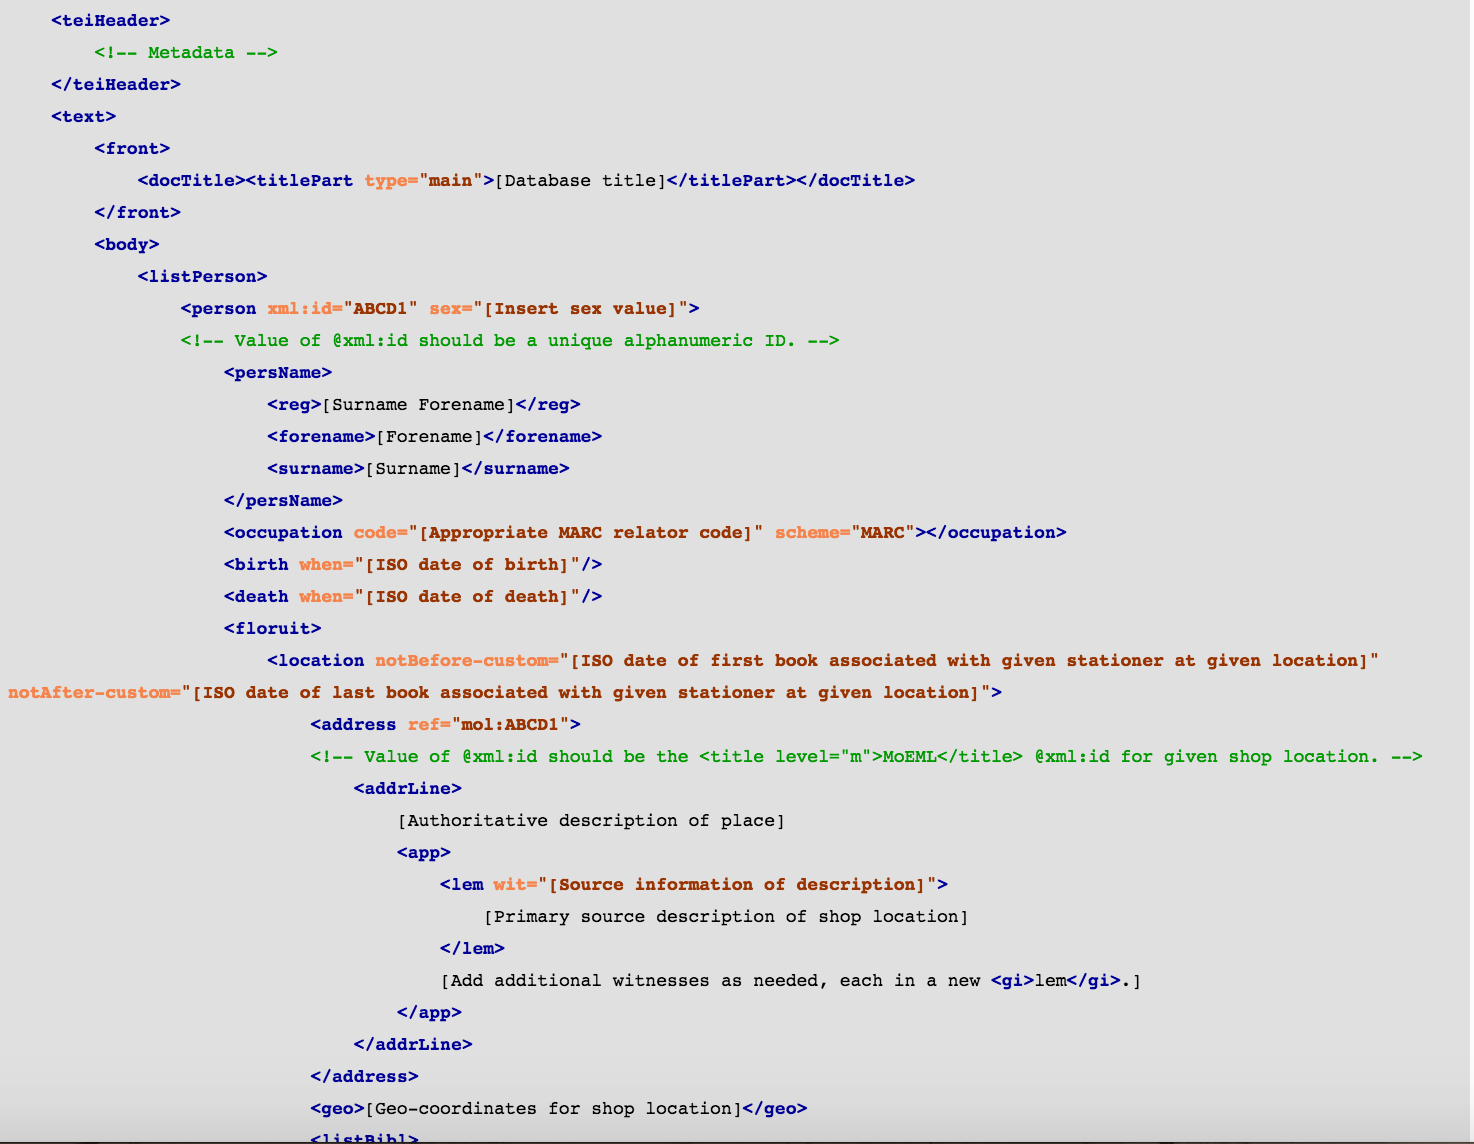Image resolution: width=1474 pixels, height=1144 pixels.
Task: Click the closing </address> tag
Action: point(364,1076)
